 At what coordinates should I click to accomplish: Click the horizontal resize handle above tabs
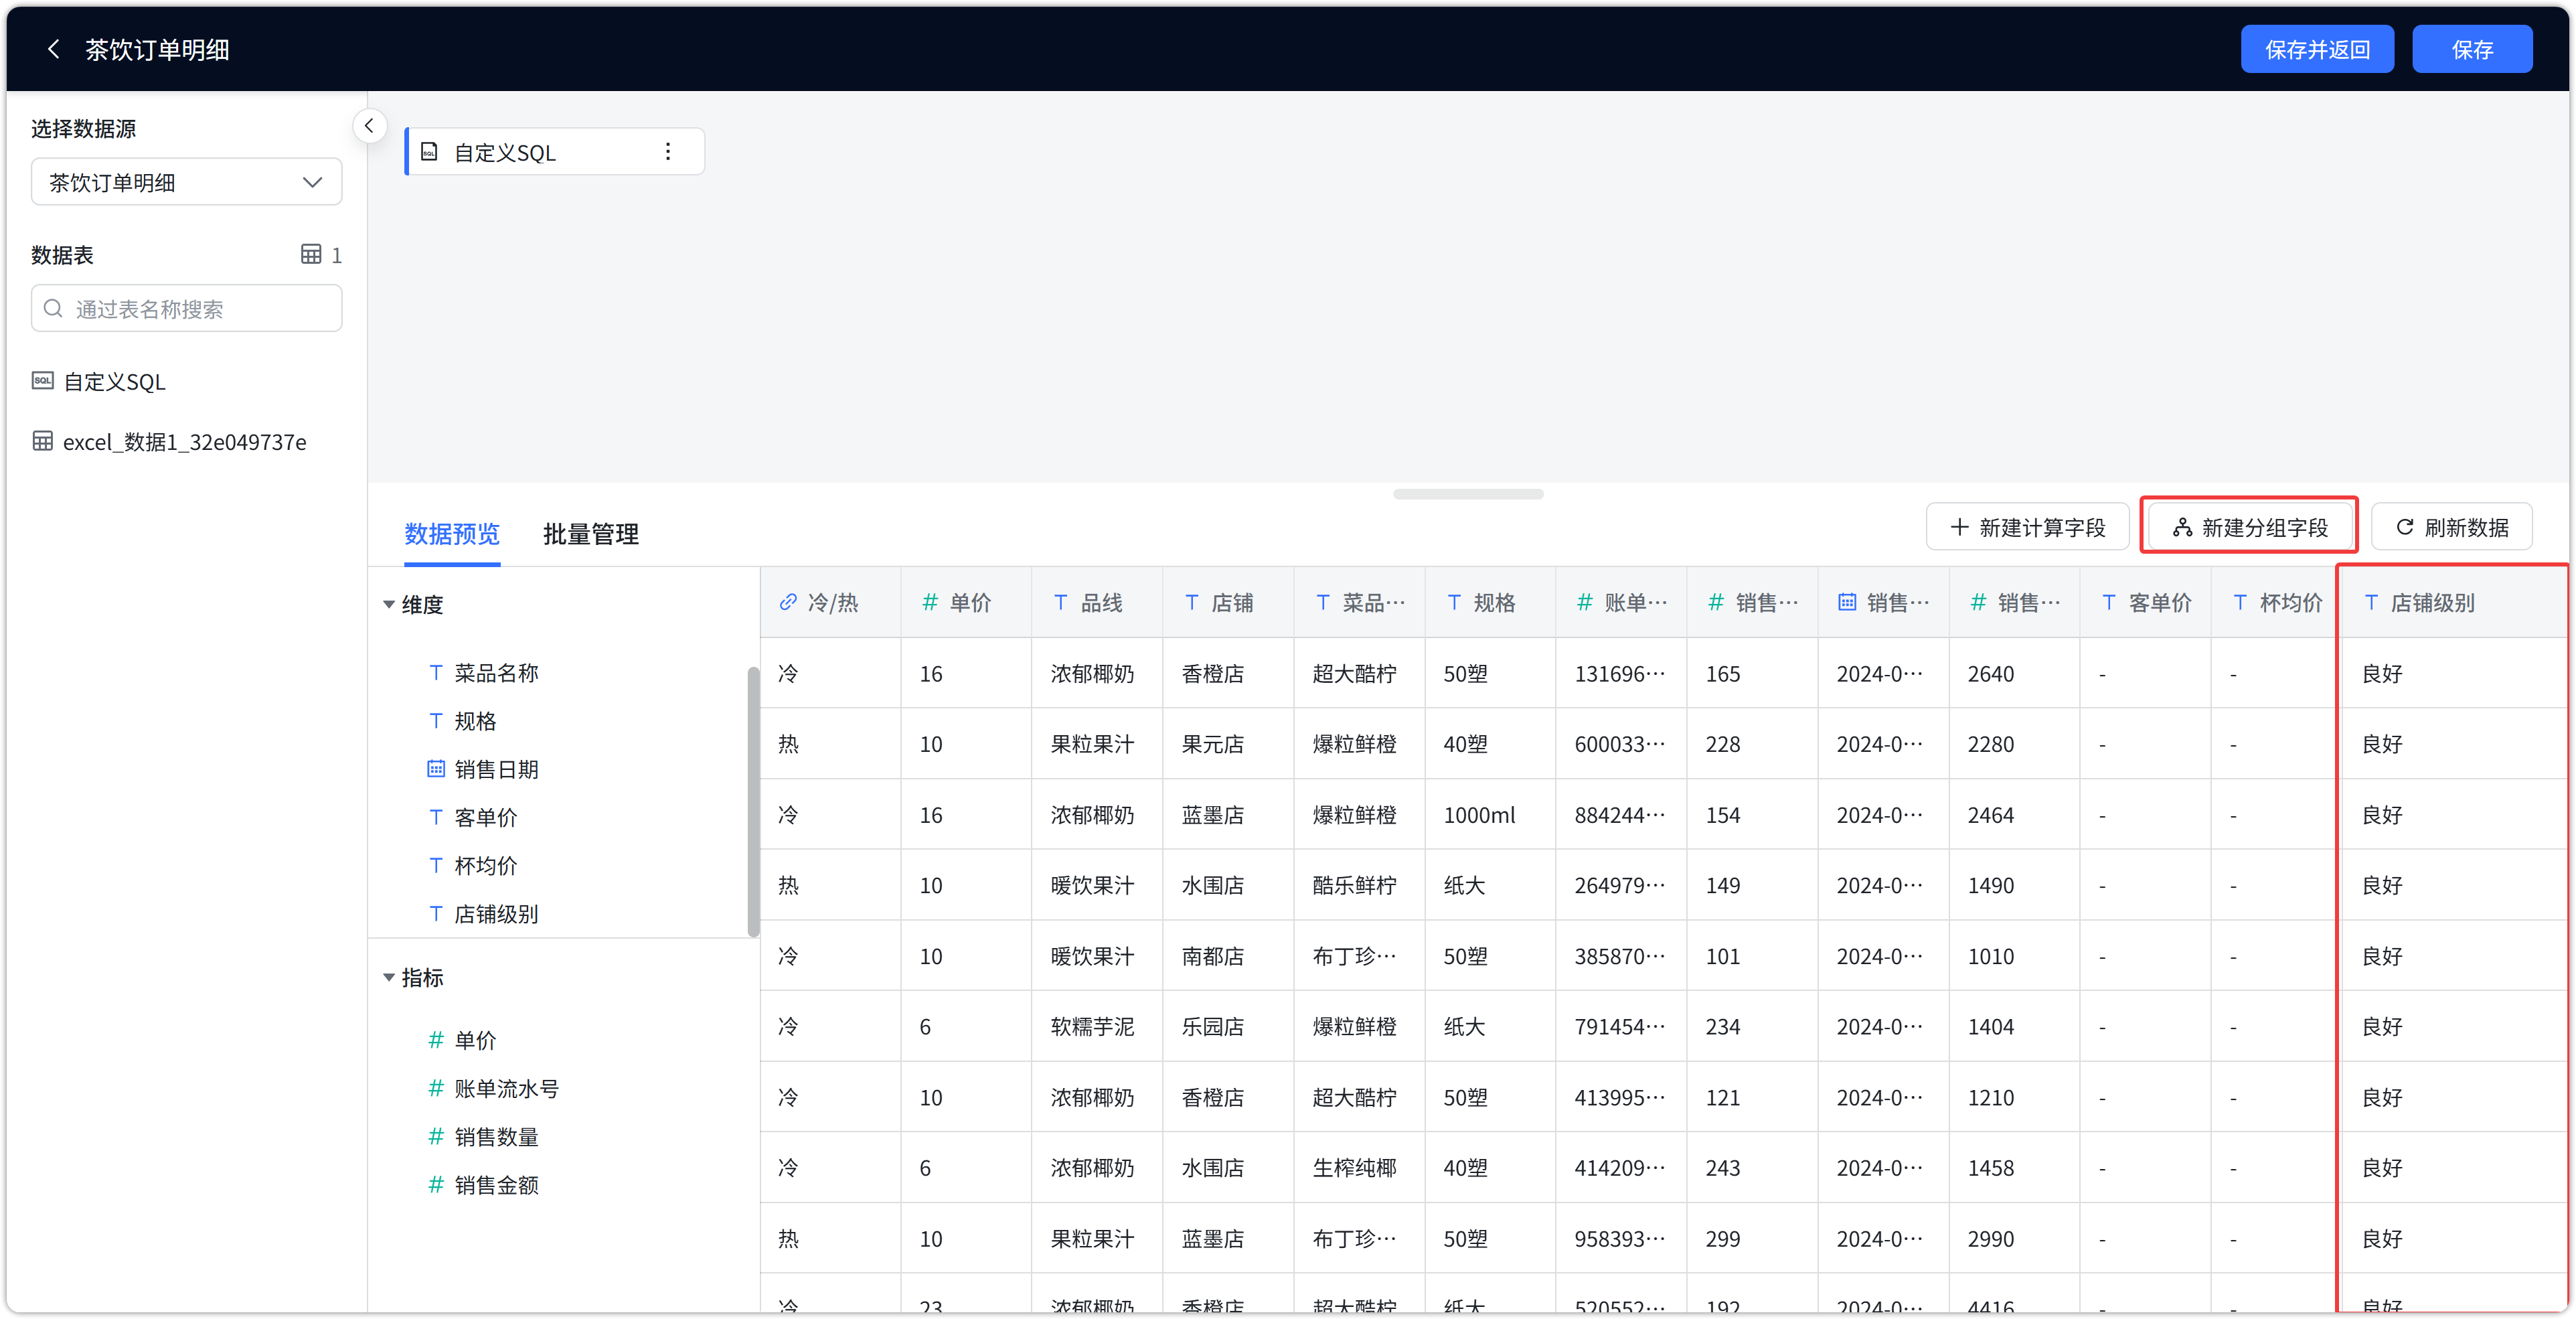click(1467, 493)
